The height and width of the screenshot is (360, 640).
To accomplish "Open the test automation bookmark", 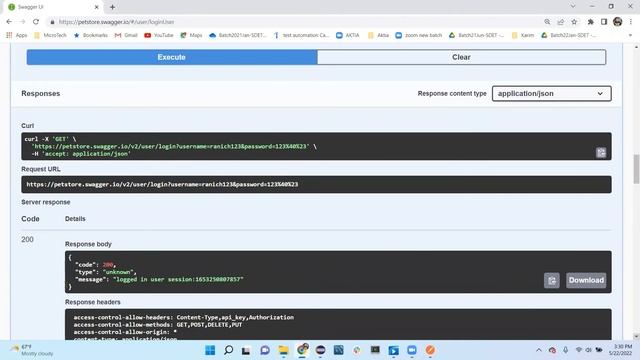I will (x=301, y=35).
